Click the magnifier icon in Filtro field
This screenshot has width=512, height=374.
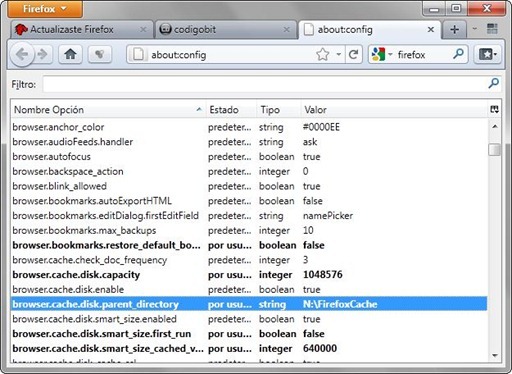click(x=493, y=83)
